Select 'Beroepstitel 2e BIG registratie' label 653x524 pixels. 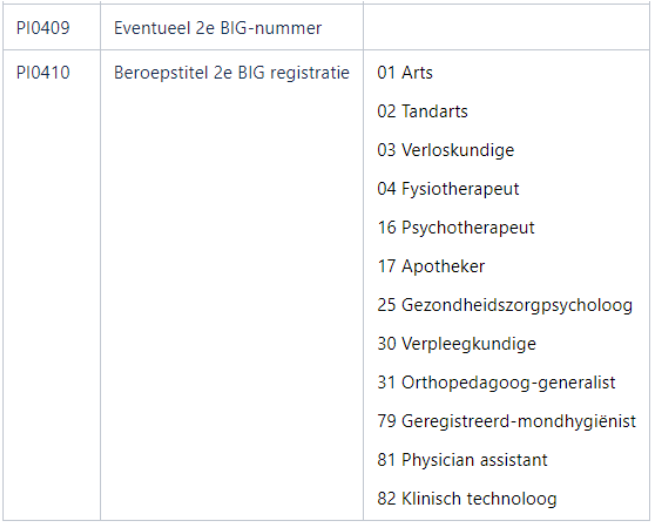(232, 72)
